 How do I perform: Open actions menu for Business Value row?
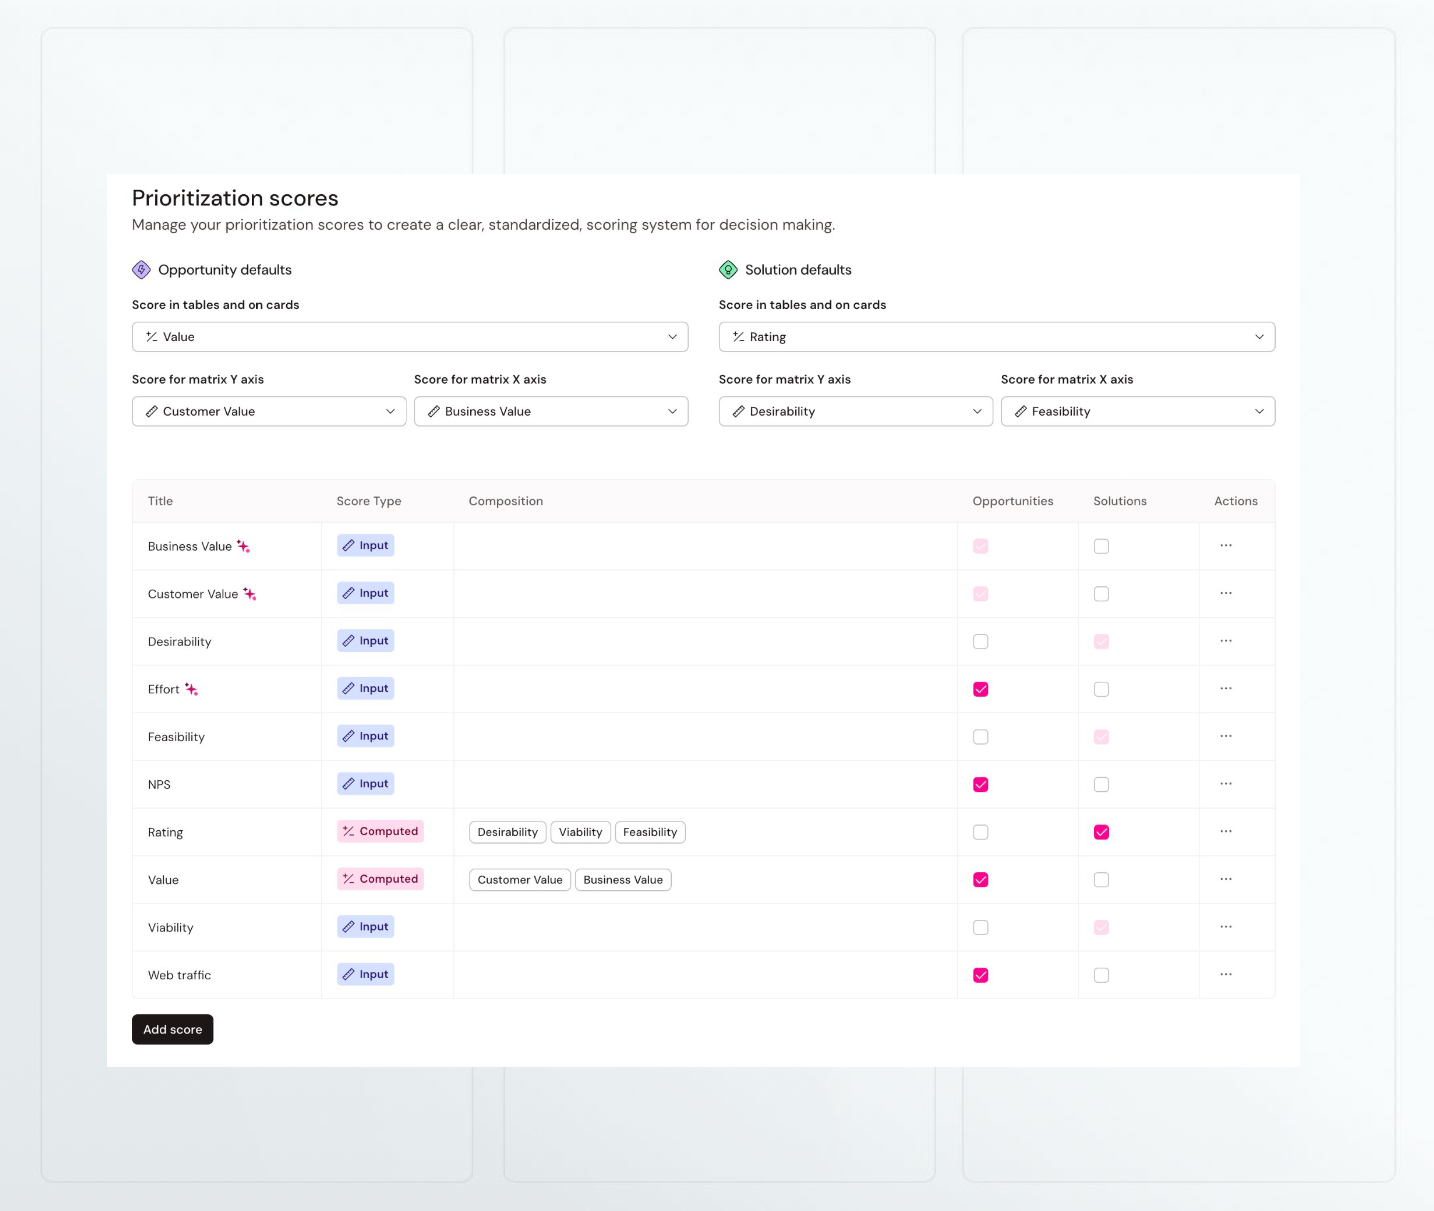[1226, 546]
